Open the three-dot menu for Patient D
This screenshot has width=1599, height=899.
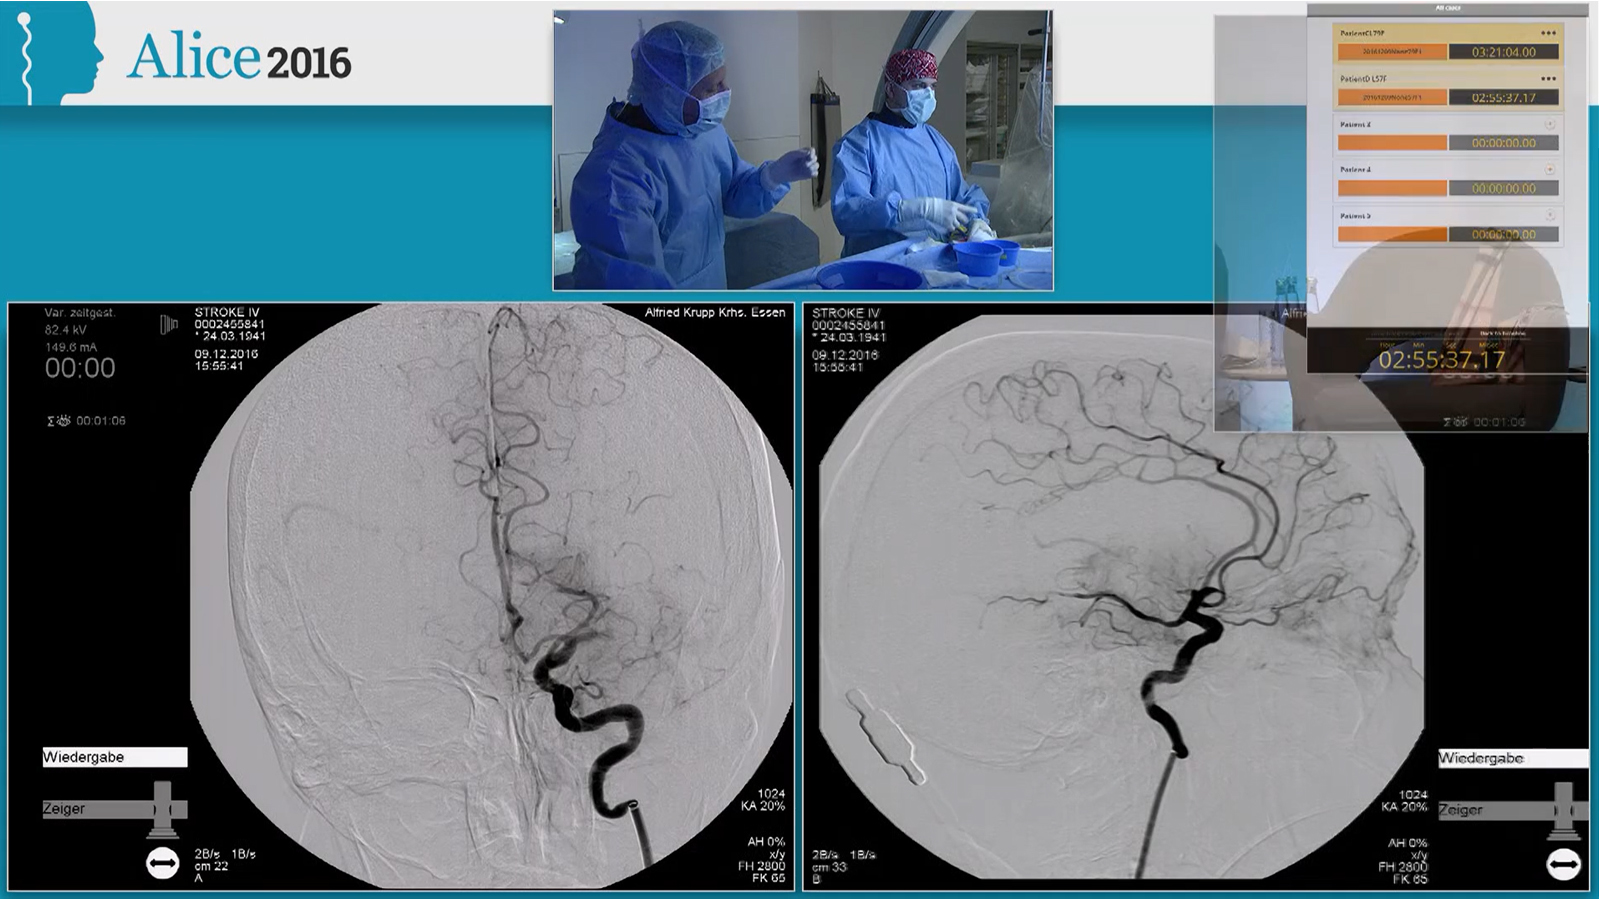[x=1548, y=79]
